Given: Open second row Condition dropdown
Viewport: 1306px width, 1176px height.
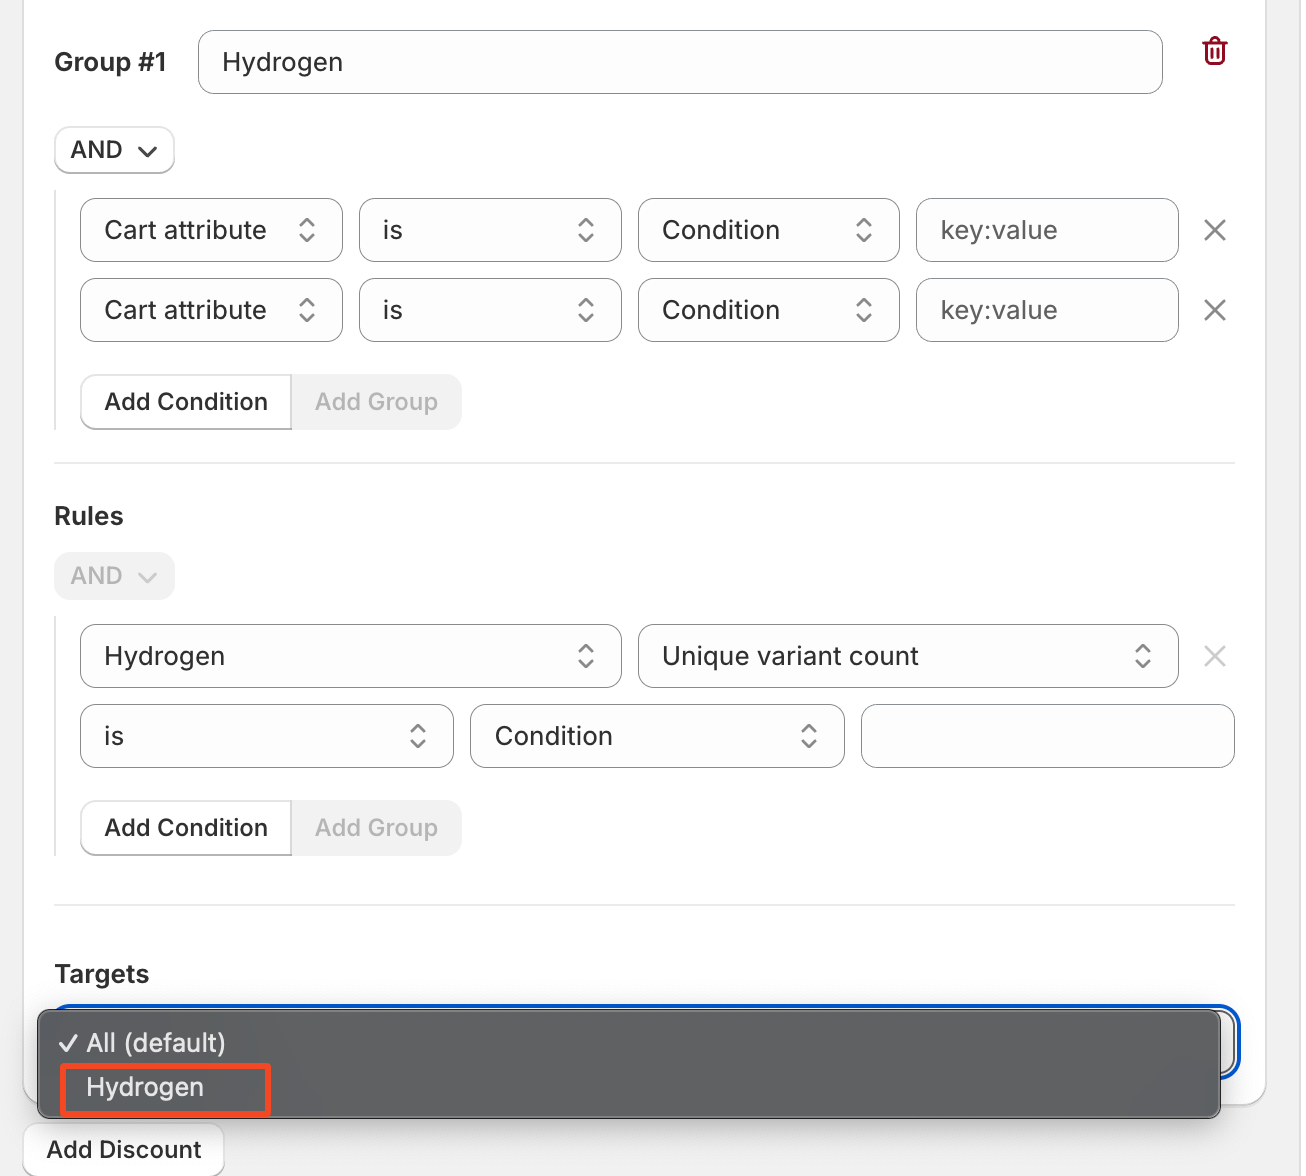Looking at the screenshot, I should pos(768,310).
